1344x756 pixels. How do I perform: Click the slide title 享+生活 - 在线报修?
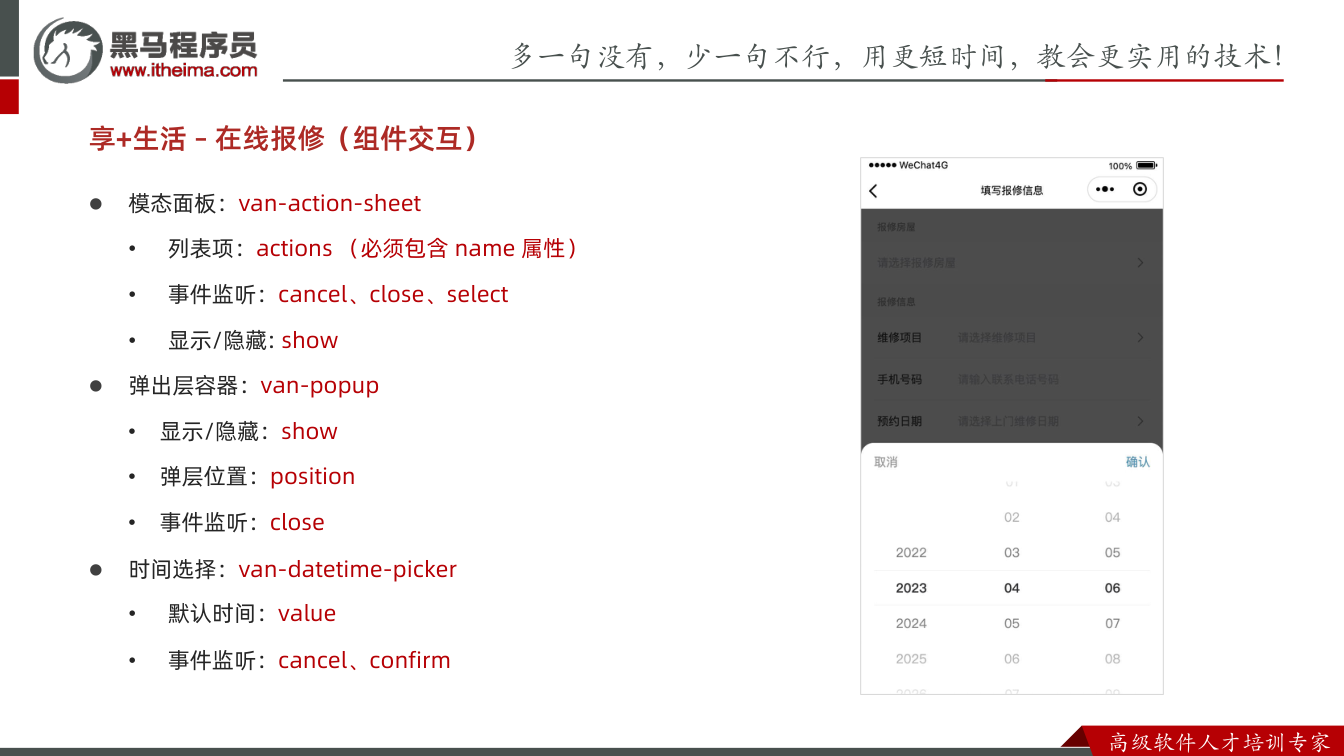[284, 138]
